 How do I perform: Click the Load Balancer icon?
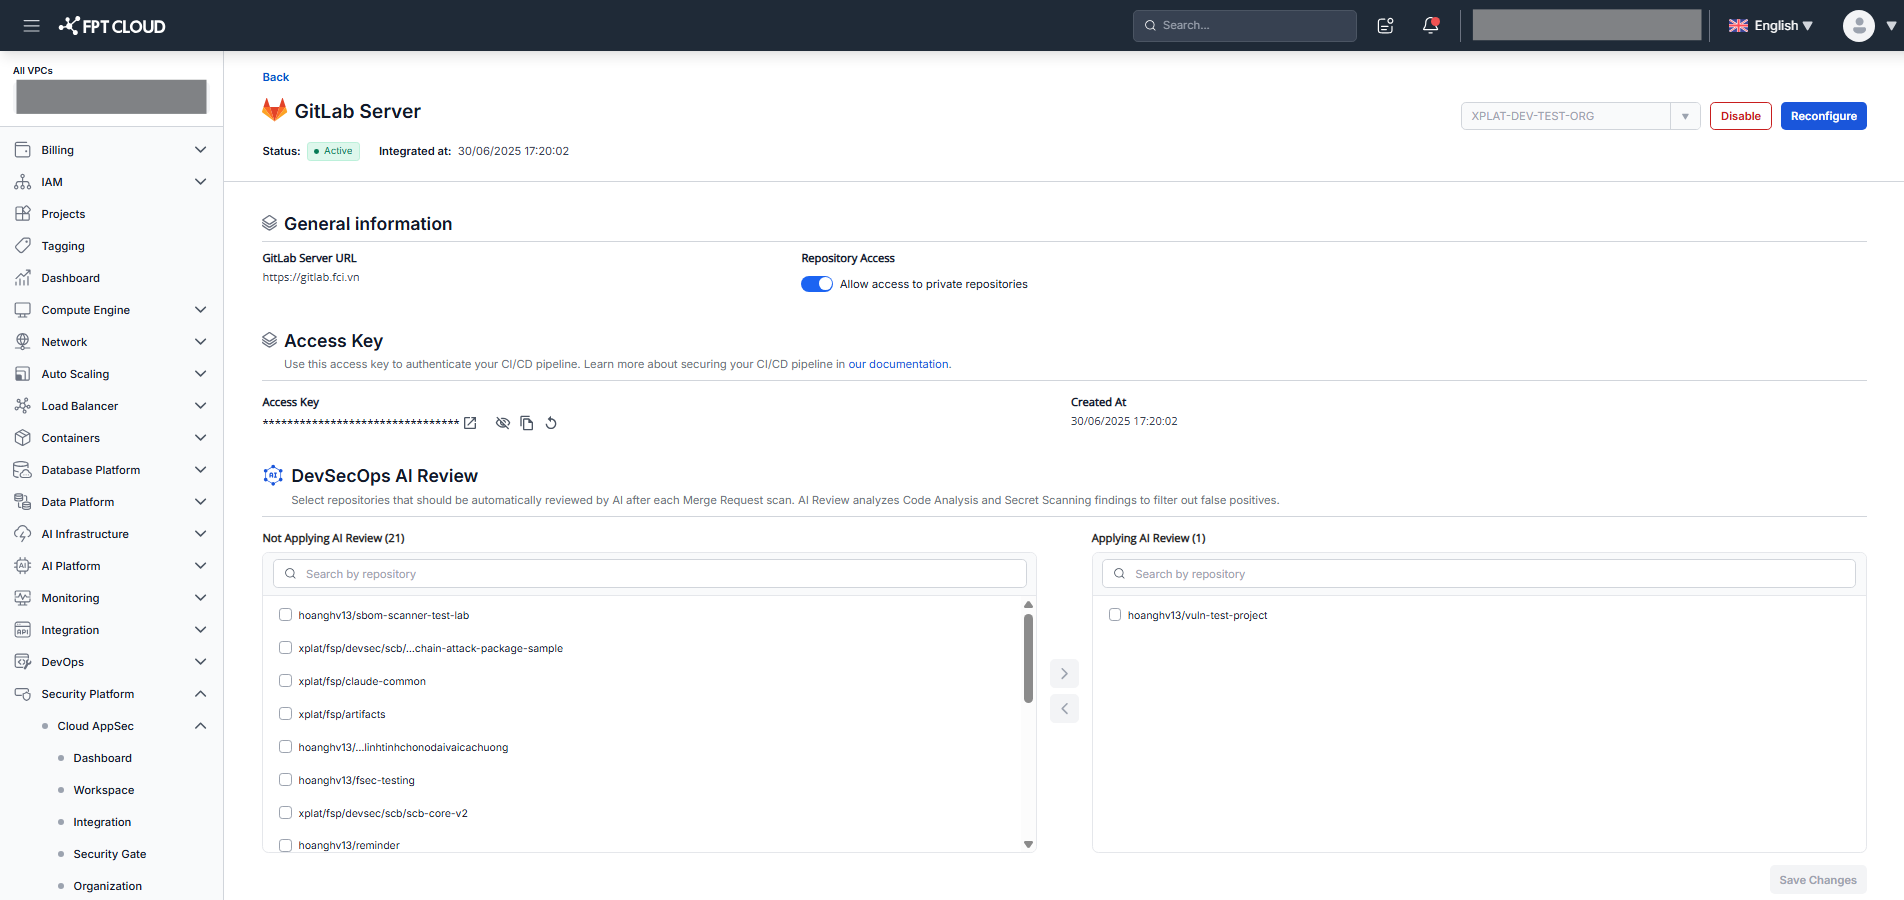tap(23, 406)
